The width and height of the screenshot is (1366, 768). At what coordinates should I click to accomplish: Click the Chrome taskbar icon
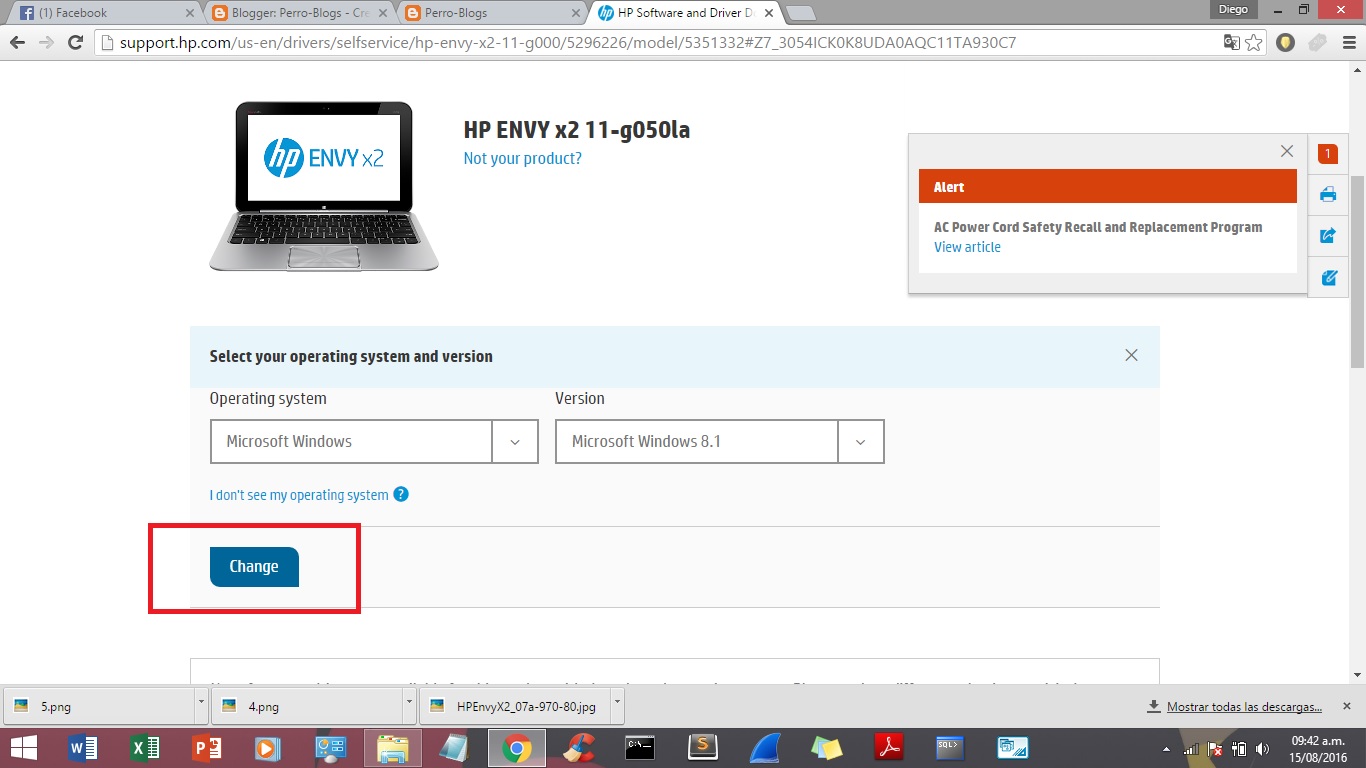pos(516,748)
